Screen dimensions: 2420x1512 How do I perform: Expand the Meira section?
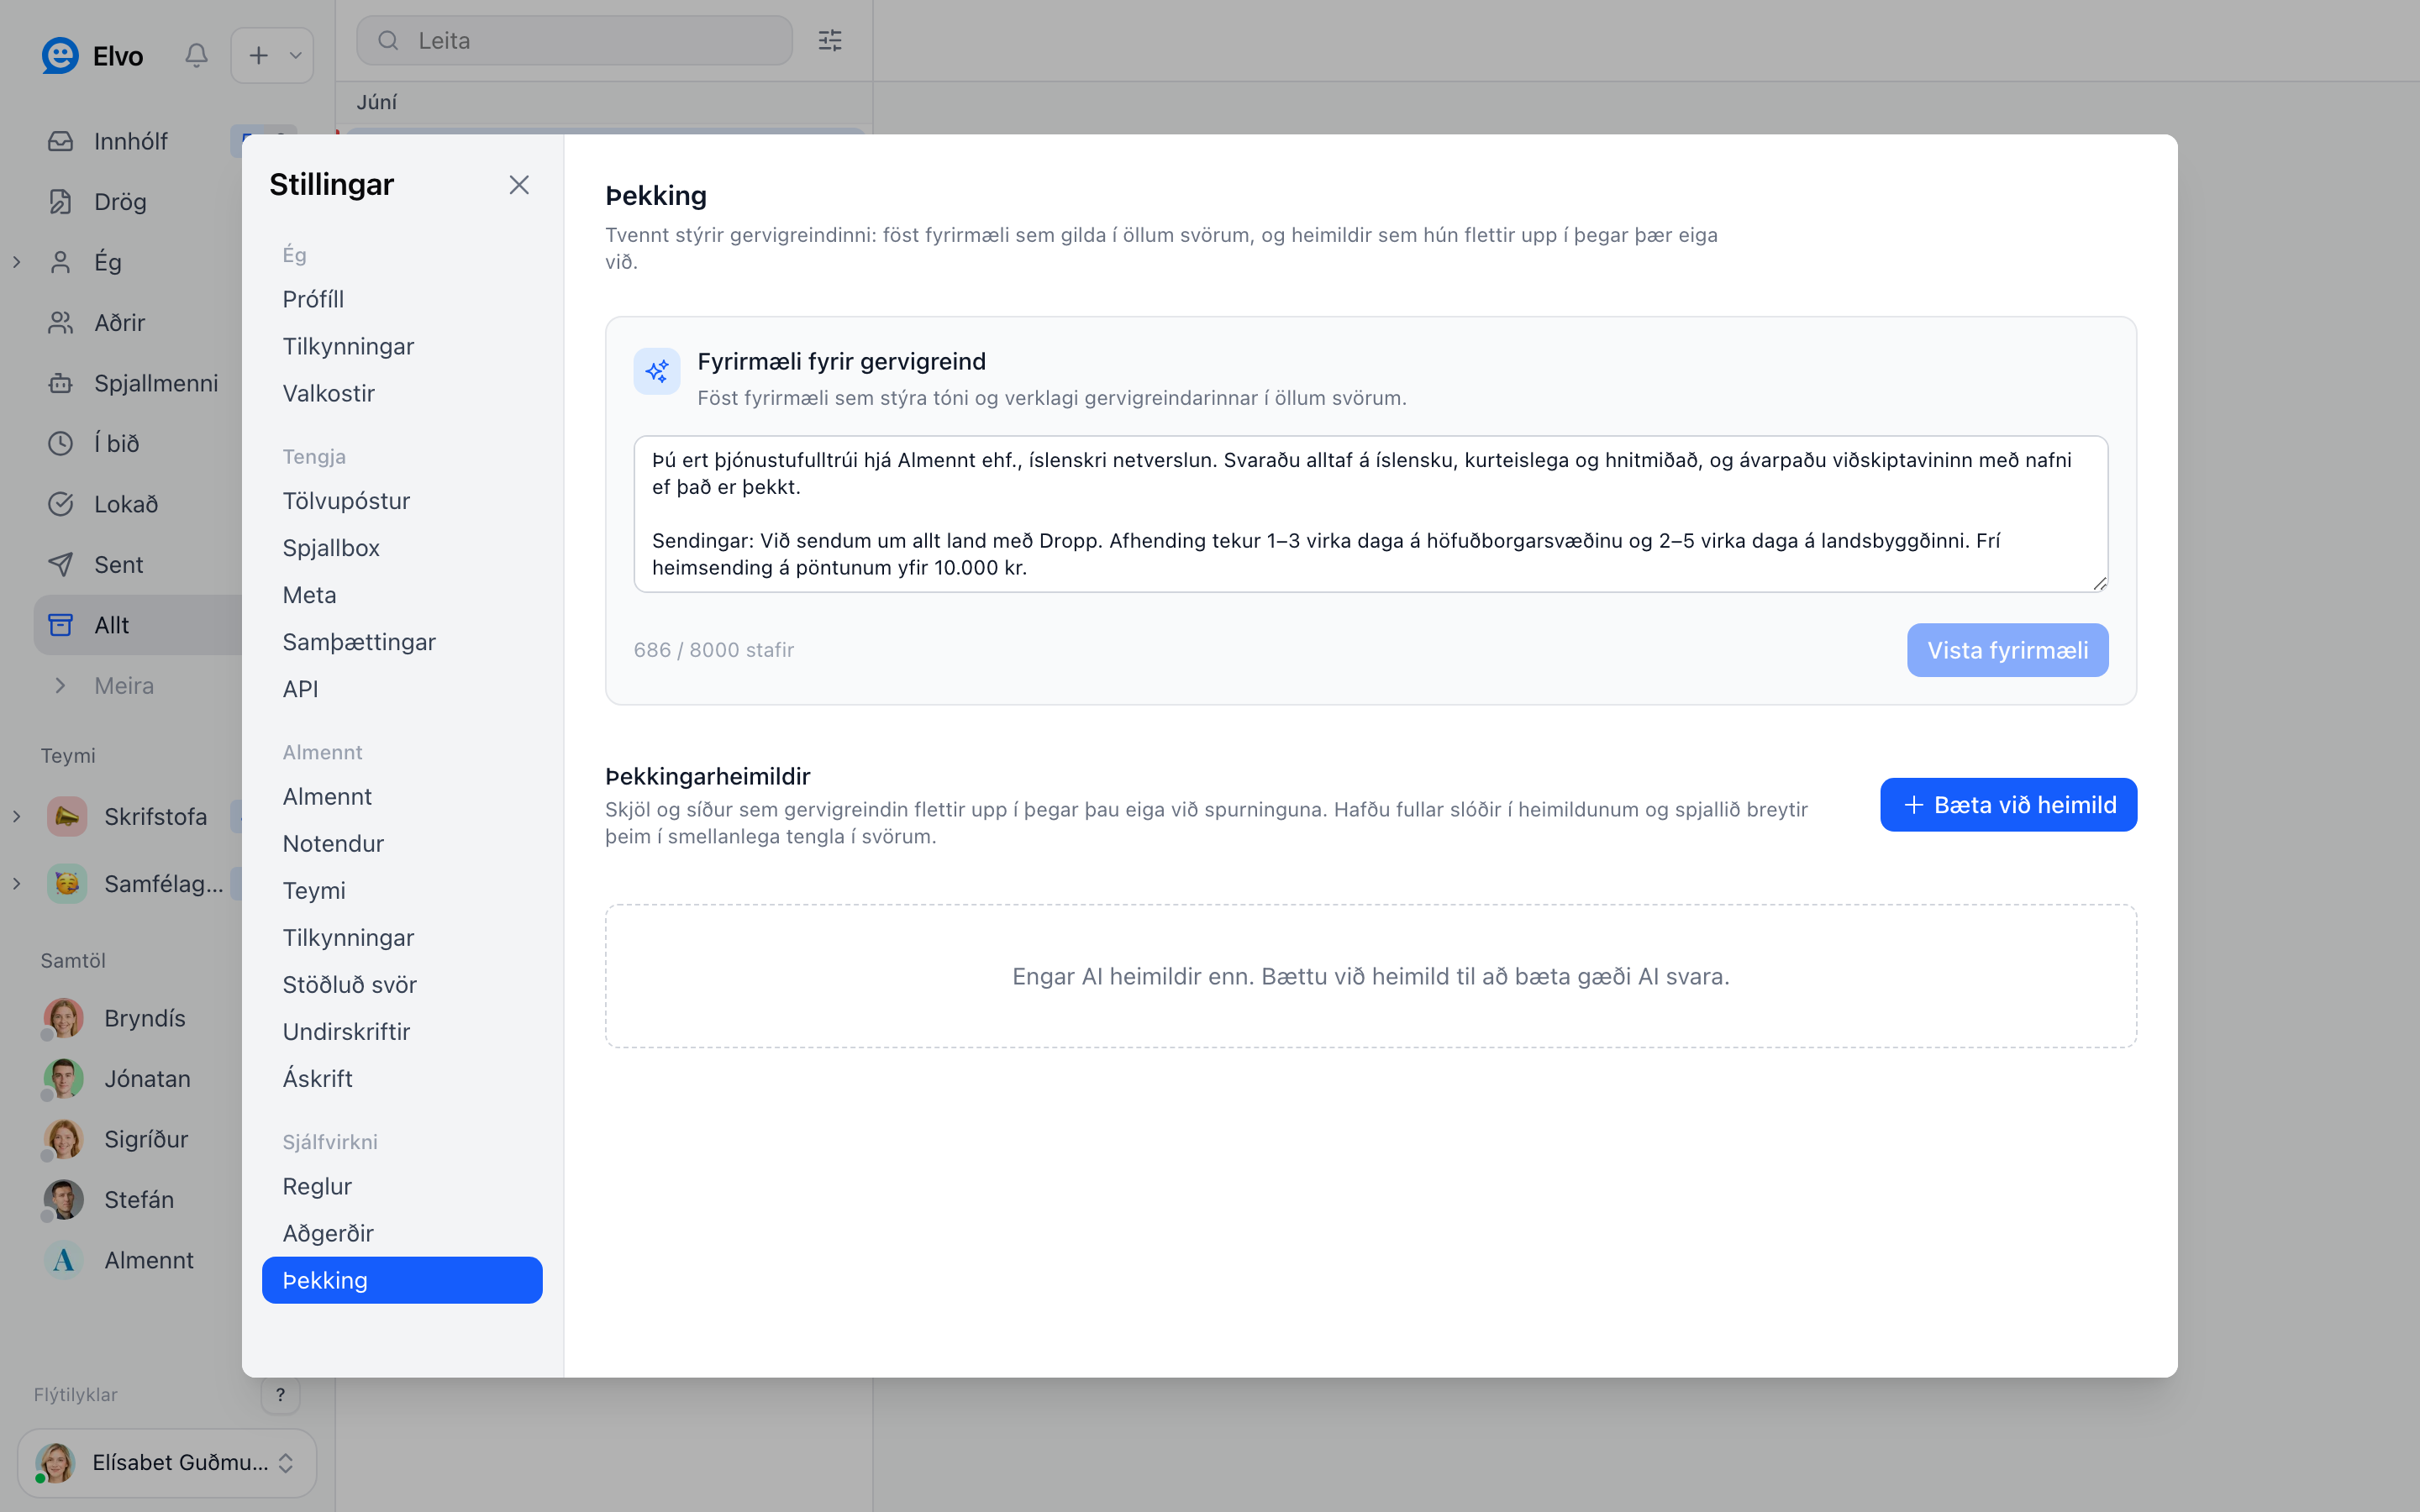[x=61, y=685]
